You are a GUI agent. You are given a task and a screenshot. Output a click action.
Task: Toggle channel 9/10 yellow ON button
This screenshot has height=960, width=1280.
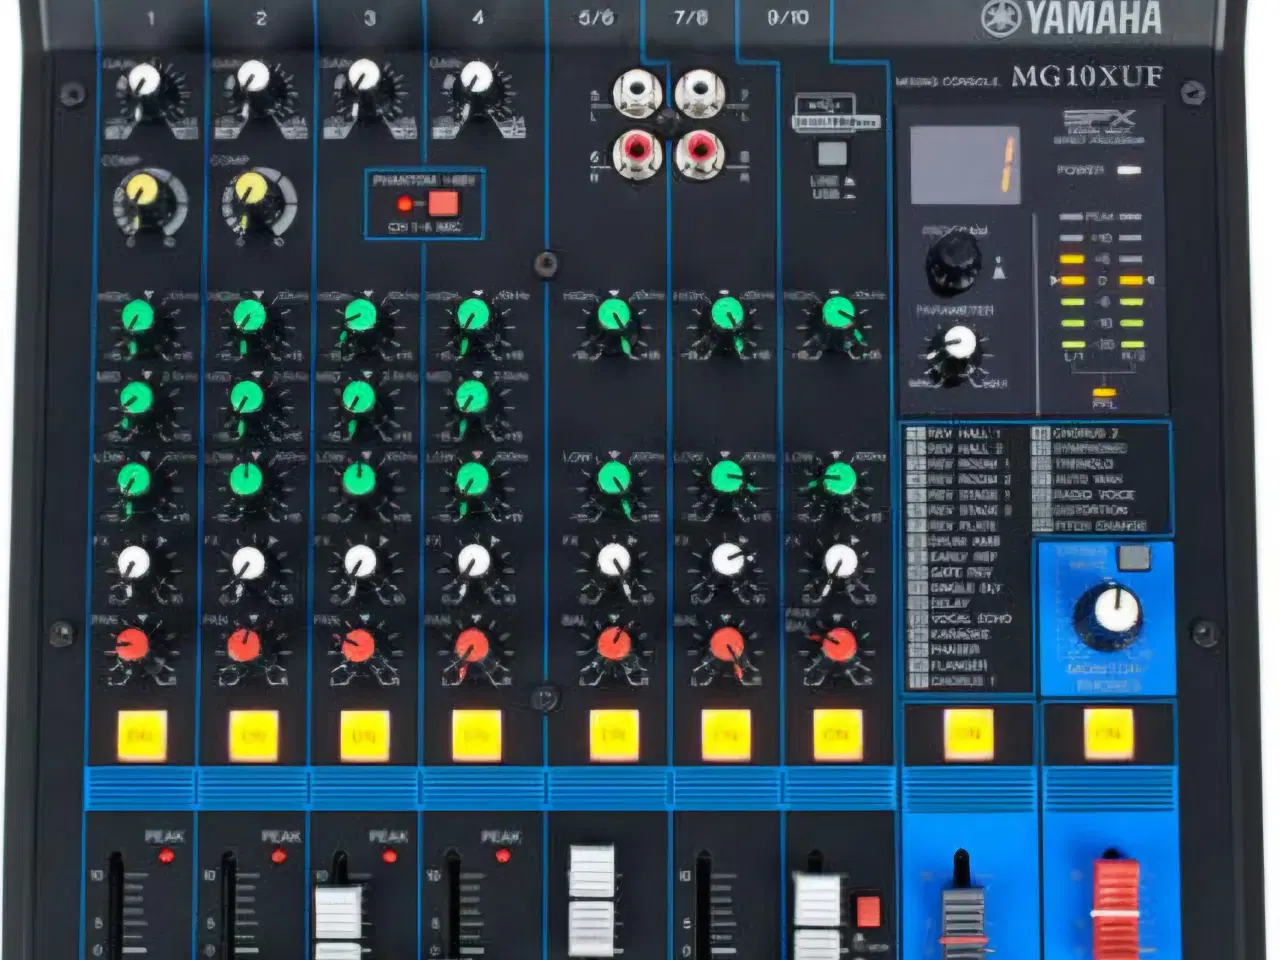point(838,736)
